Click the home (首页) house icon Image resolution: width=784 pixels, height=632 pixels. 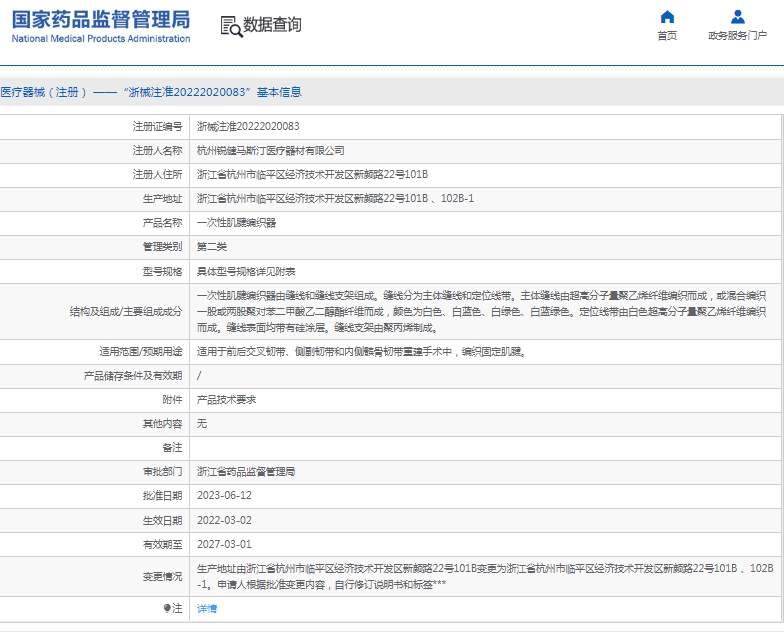coord(667,17)
